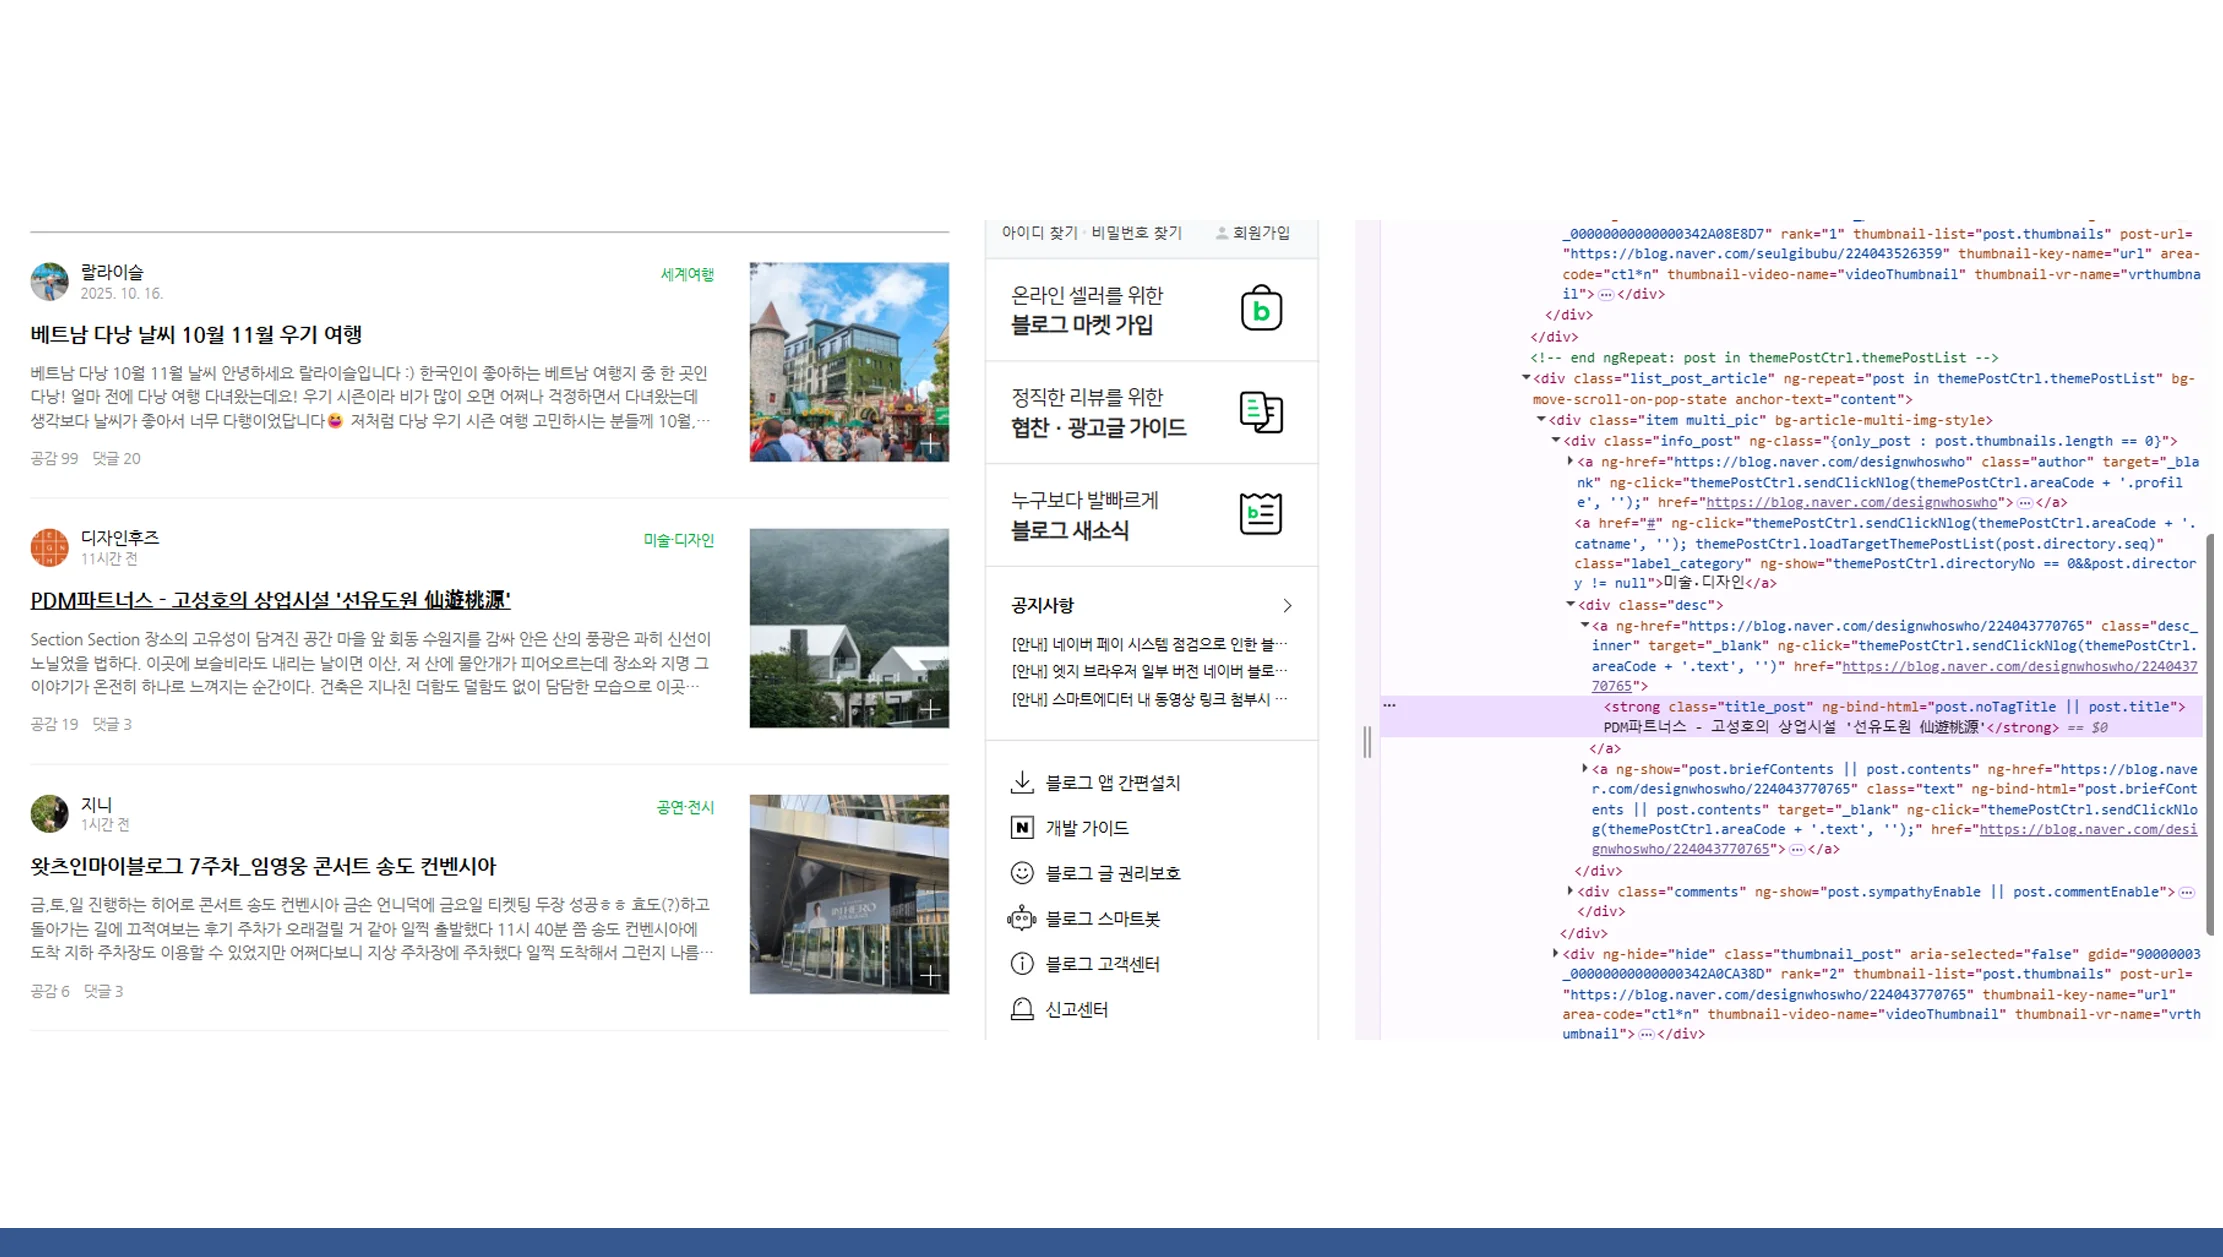Image resolution: width=2223 pixels, height=1257 pixels.
Task: Click the 아이디 찾기 link
Action: pos(1038,234)
